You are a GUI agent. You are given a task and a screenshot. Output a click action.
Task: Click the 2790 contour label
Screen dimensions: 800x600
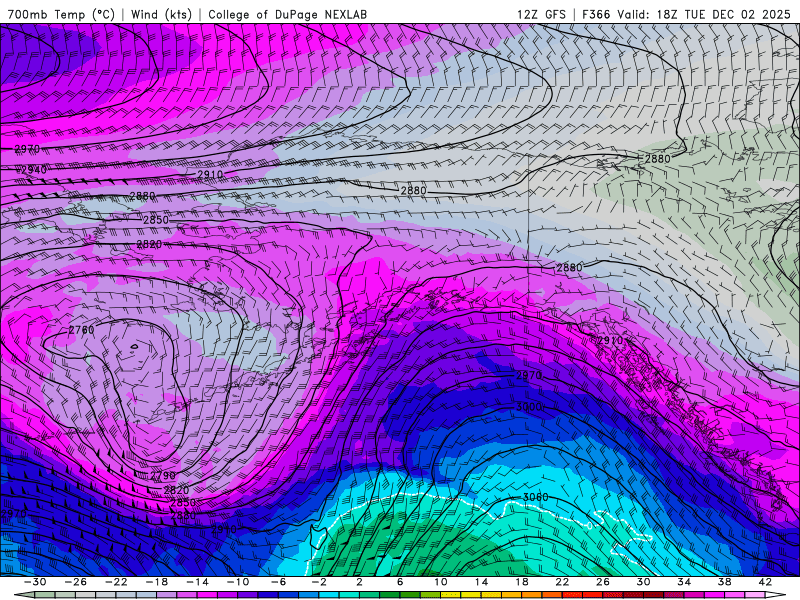[x=163, y=476]
